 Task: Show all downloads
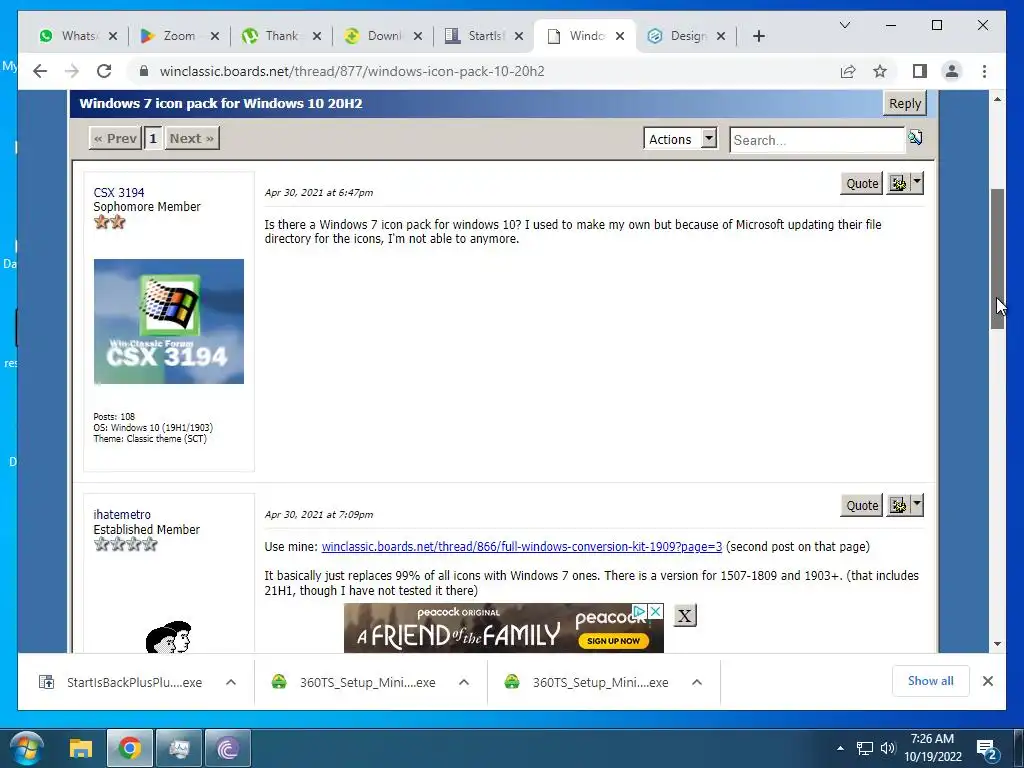tap(931, 681)
